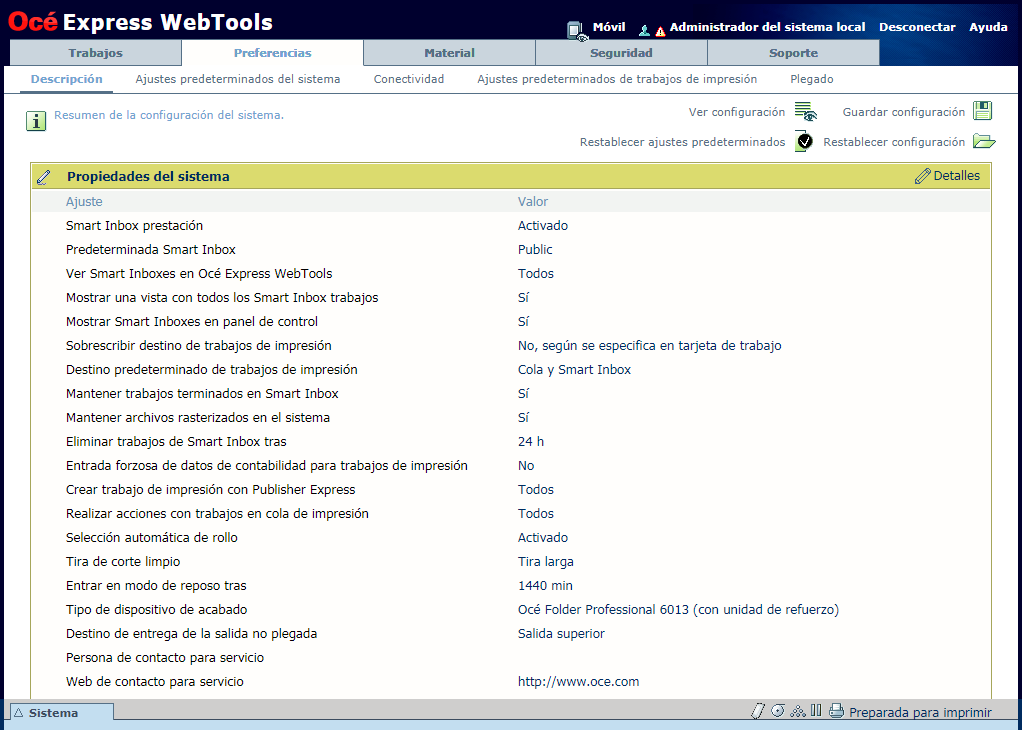Click Océ Folder Professional 6013 value
The image size is (1022, 730).
pyautogui.click(x=679, y=609)
